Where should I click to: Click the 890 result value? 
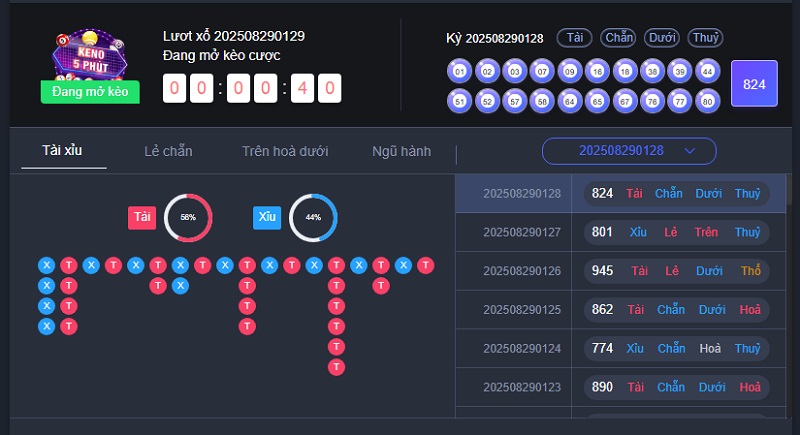click(602, 387)
